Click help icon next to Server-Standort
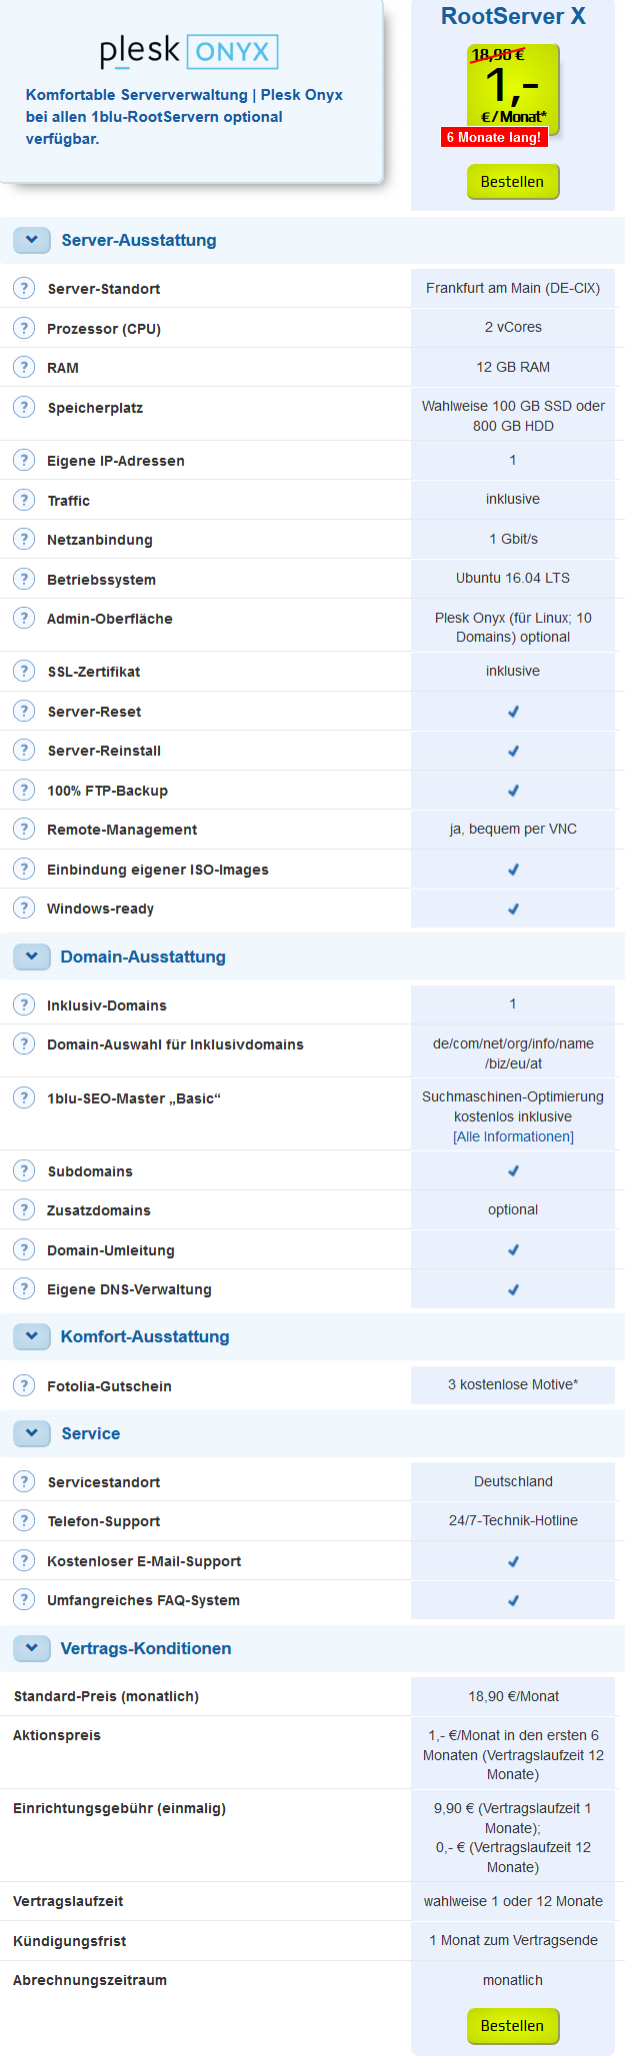 coord(24,288)
